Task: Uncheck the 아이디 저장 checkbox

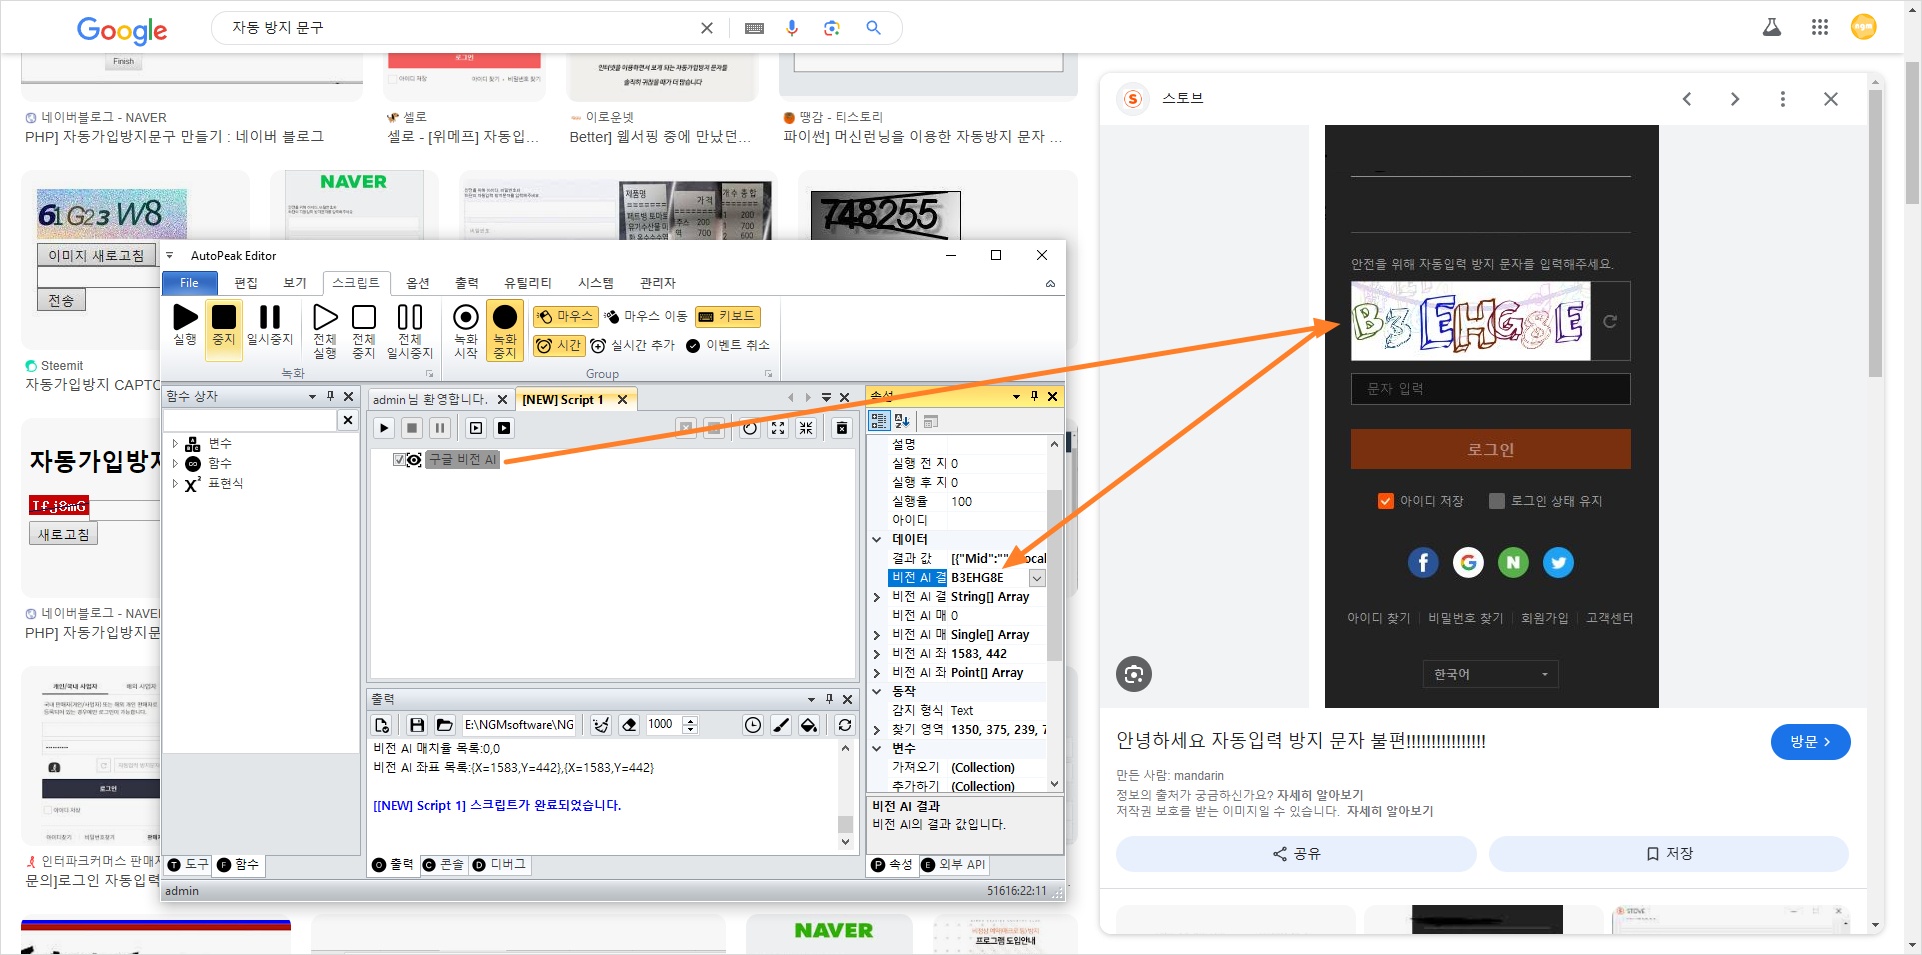Action: [1385, 501]
